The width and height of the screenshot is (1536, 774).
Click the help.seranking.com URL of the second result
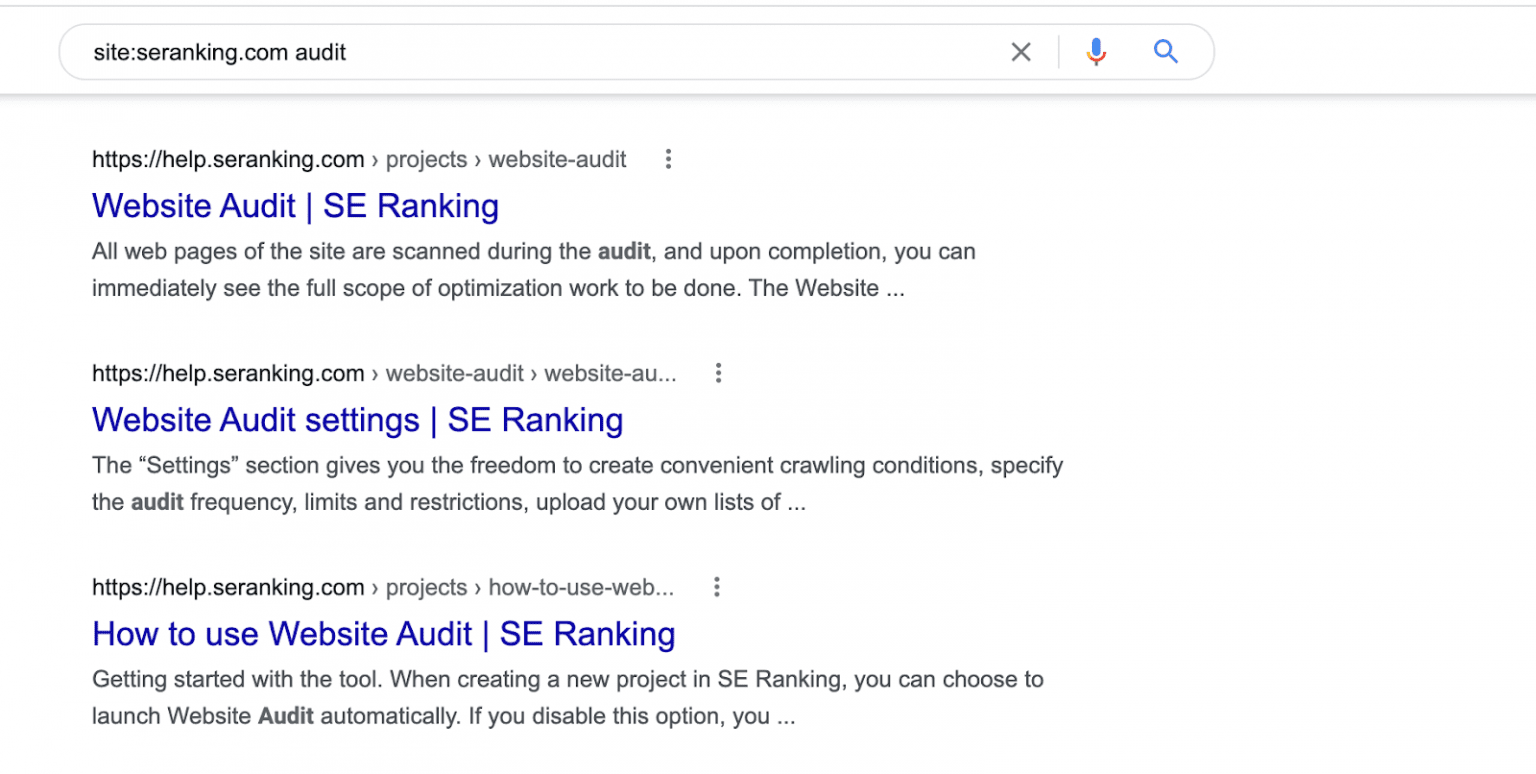click(x=228, y=373)
